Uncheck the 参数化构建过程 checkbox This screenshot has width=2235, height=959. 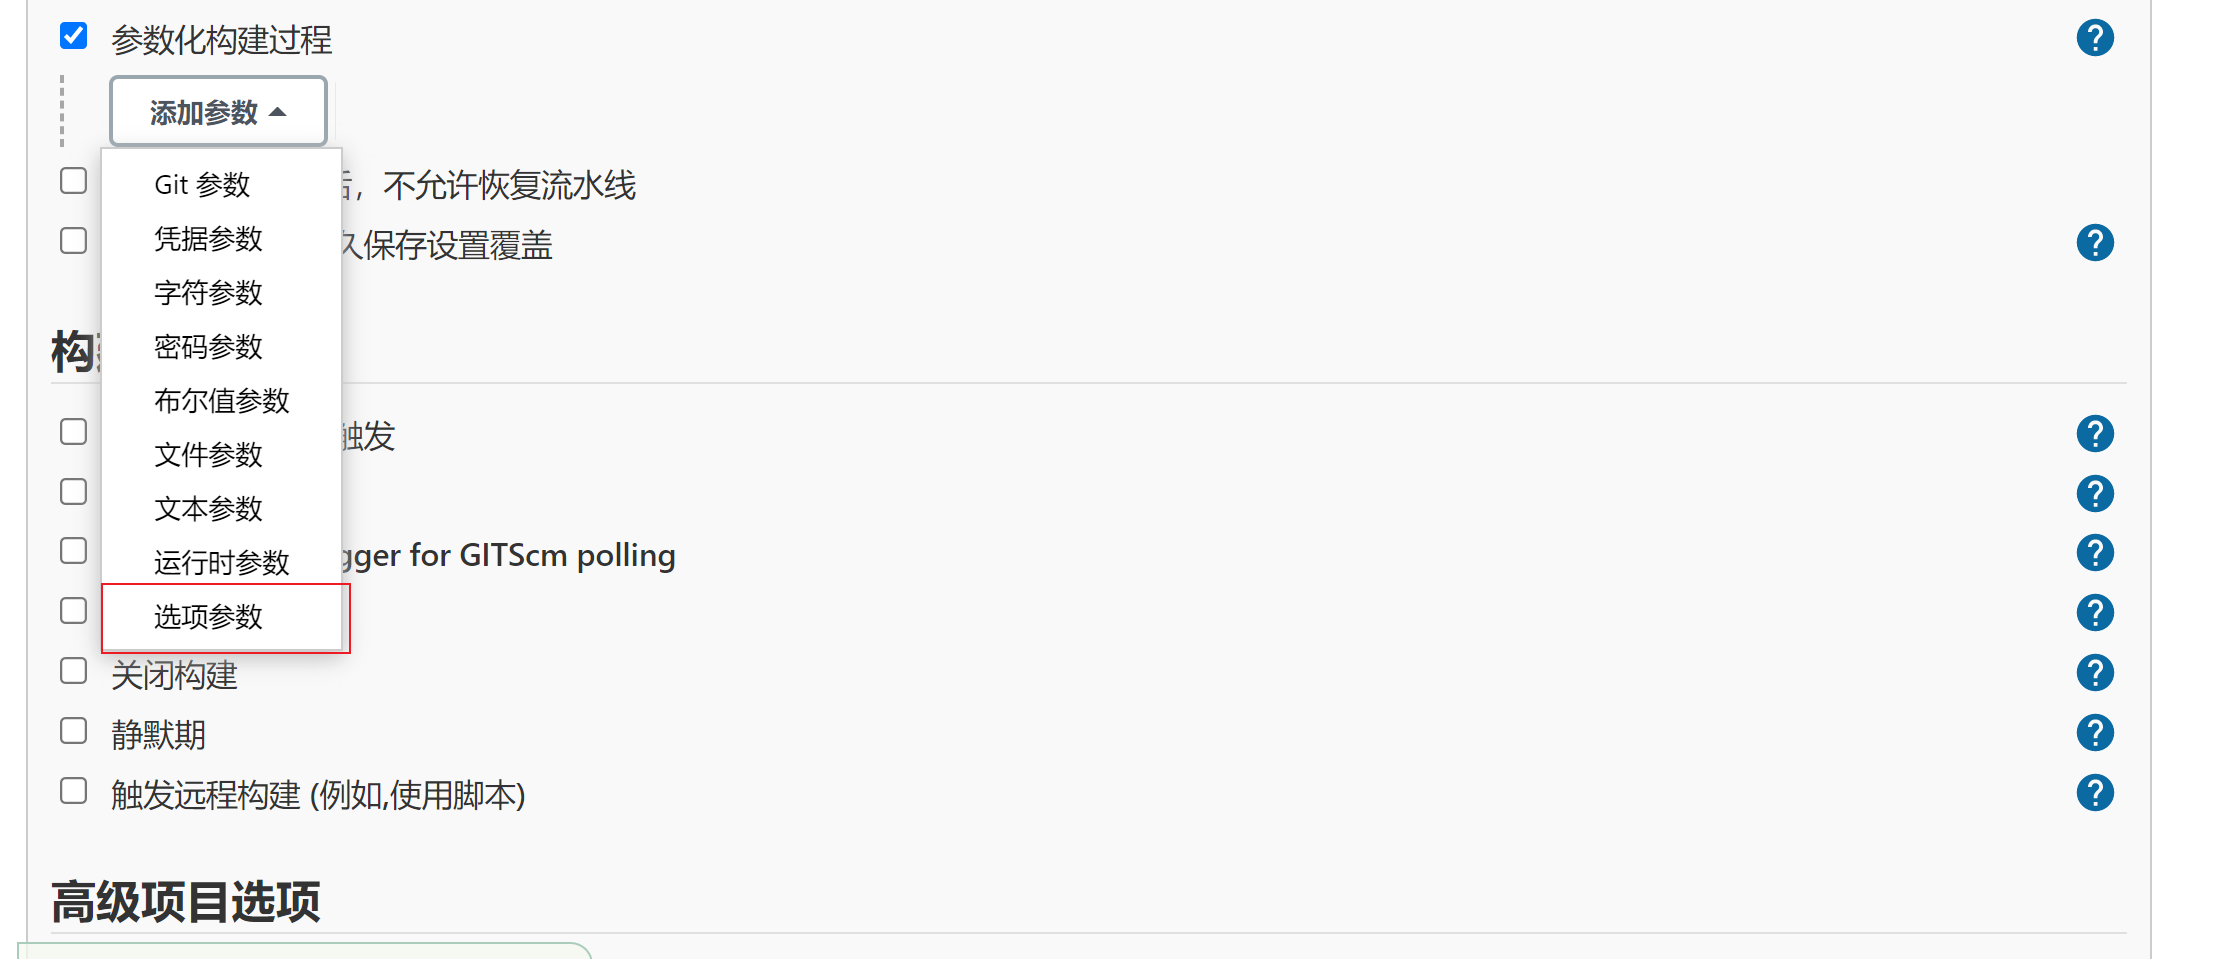[74, 37]
